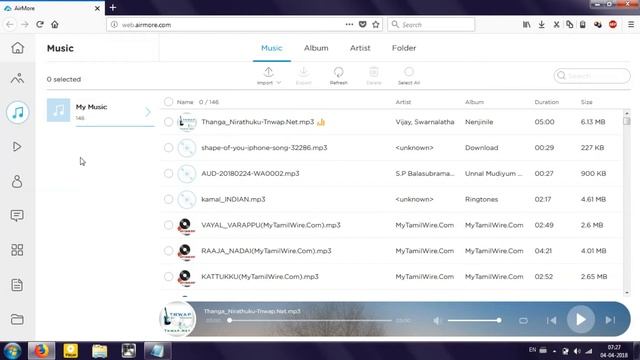Open the Contacts sidebar icon
The image size is (640, 360).
[17, 181]
